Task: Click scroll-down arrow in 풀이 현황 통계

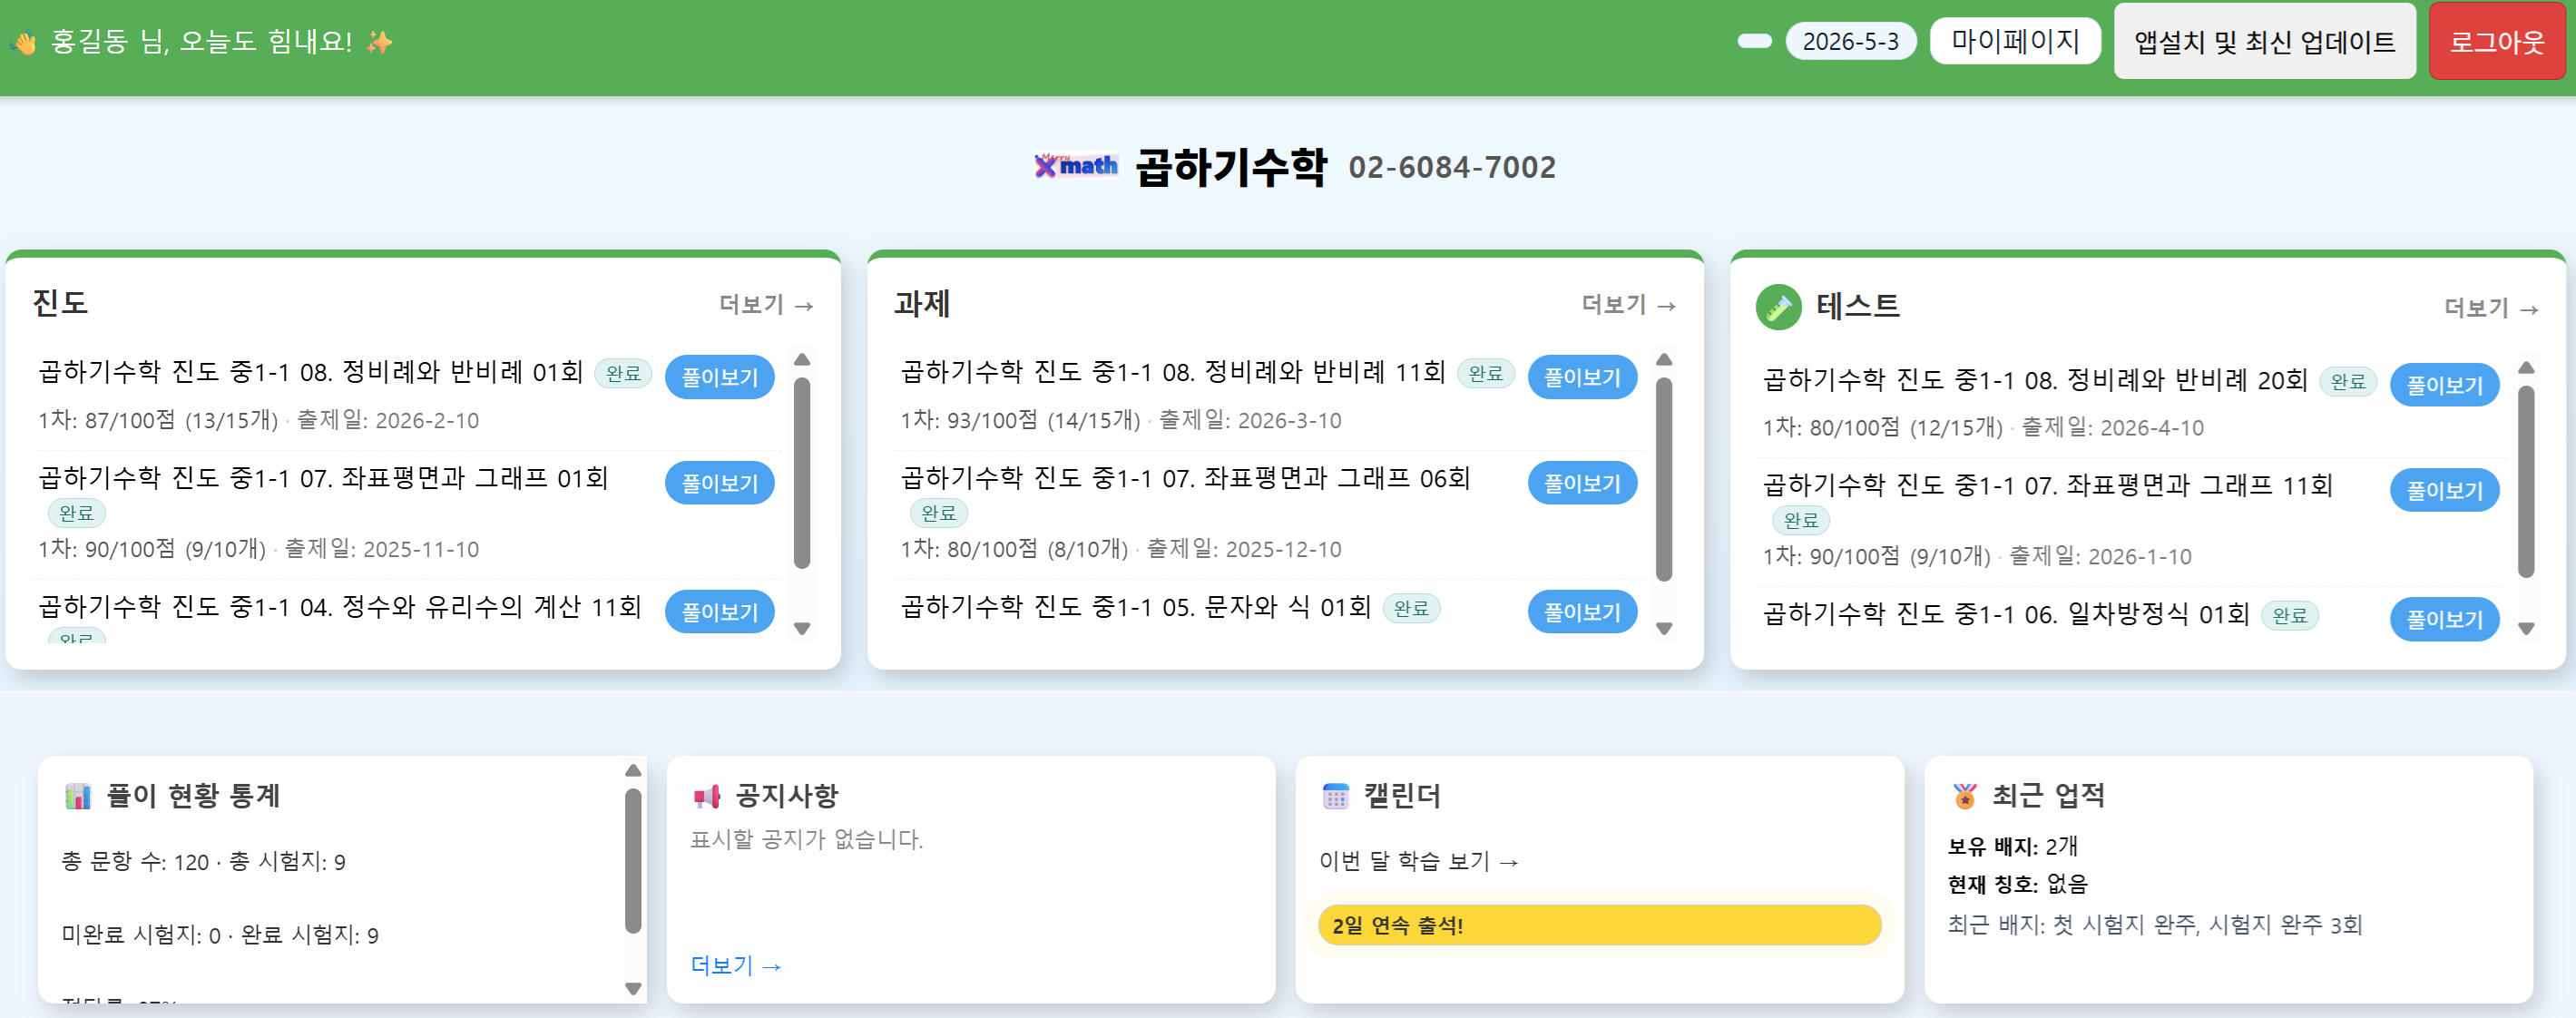Action: coord(633,988)
